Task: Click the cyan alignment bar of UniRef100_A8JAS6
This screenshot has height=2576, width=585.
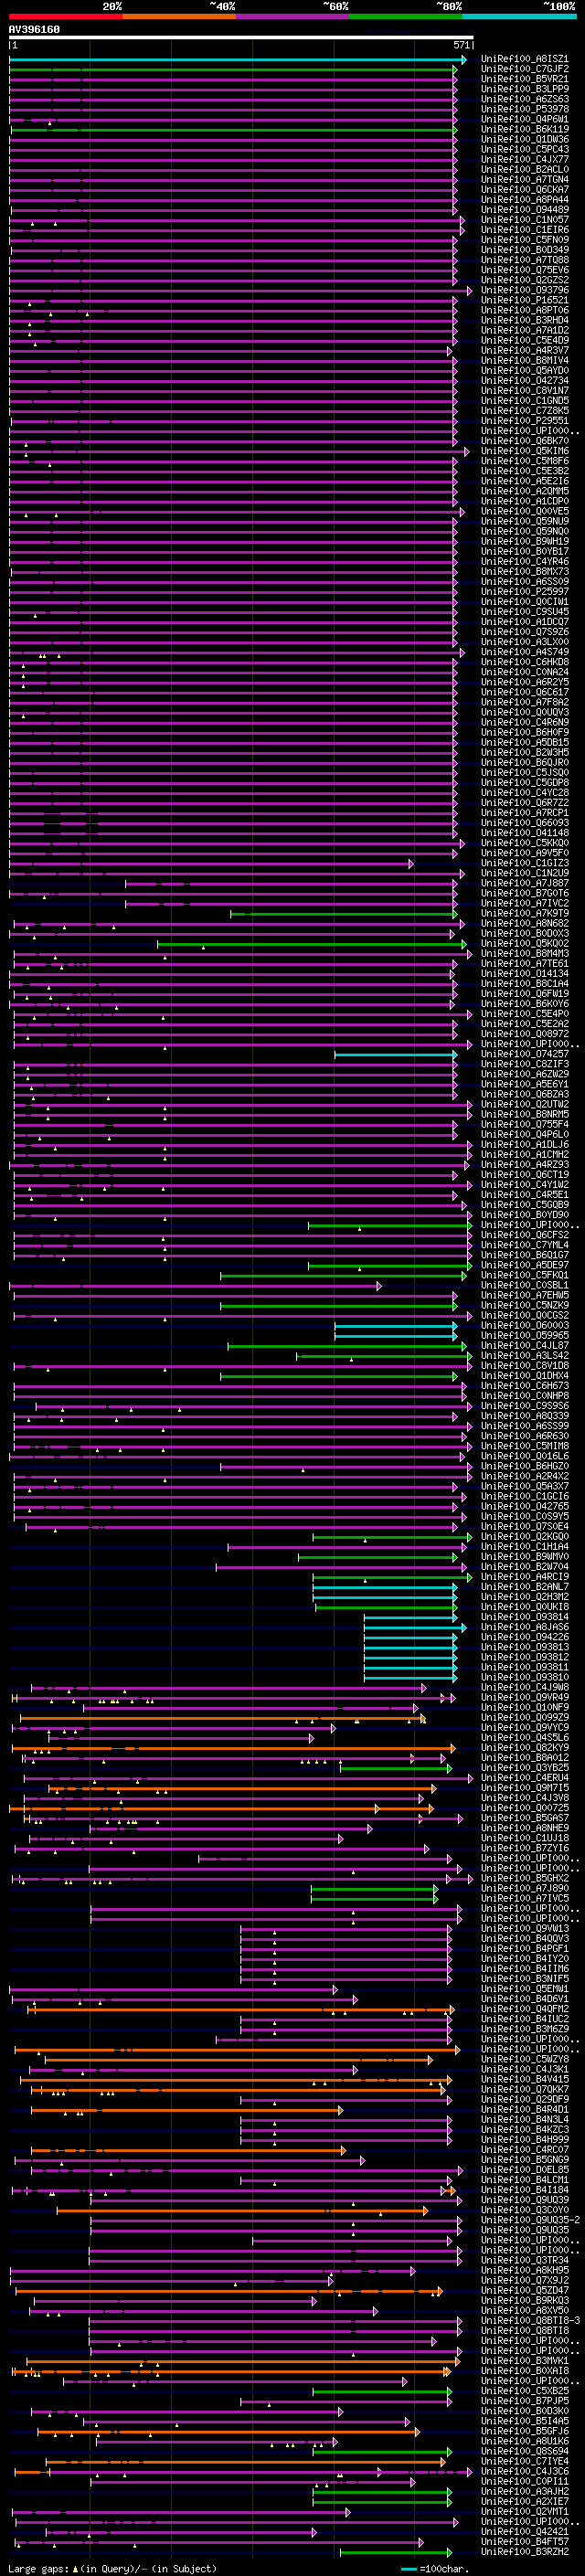Action: 414,1628
